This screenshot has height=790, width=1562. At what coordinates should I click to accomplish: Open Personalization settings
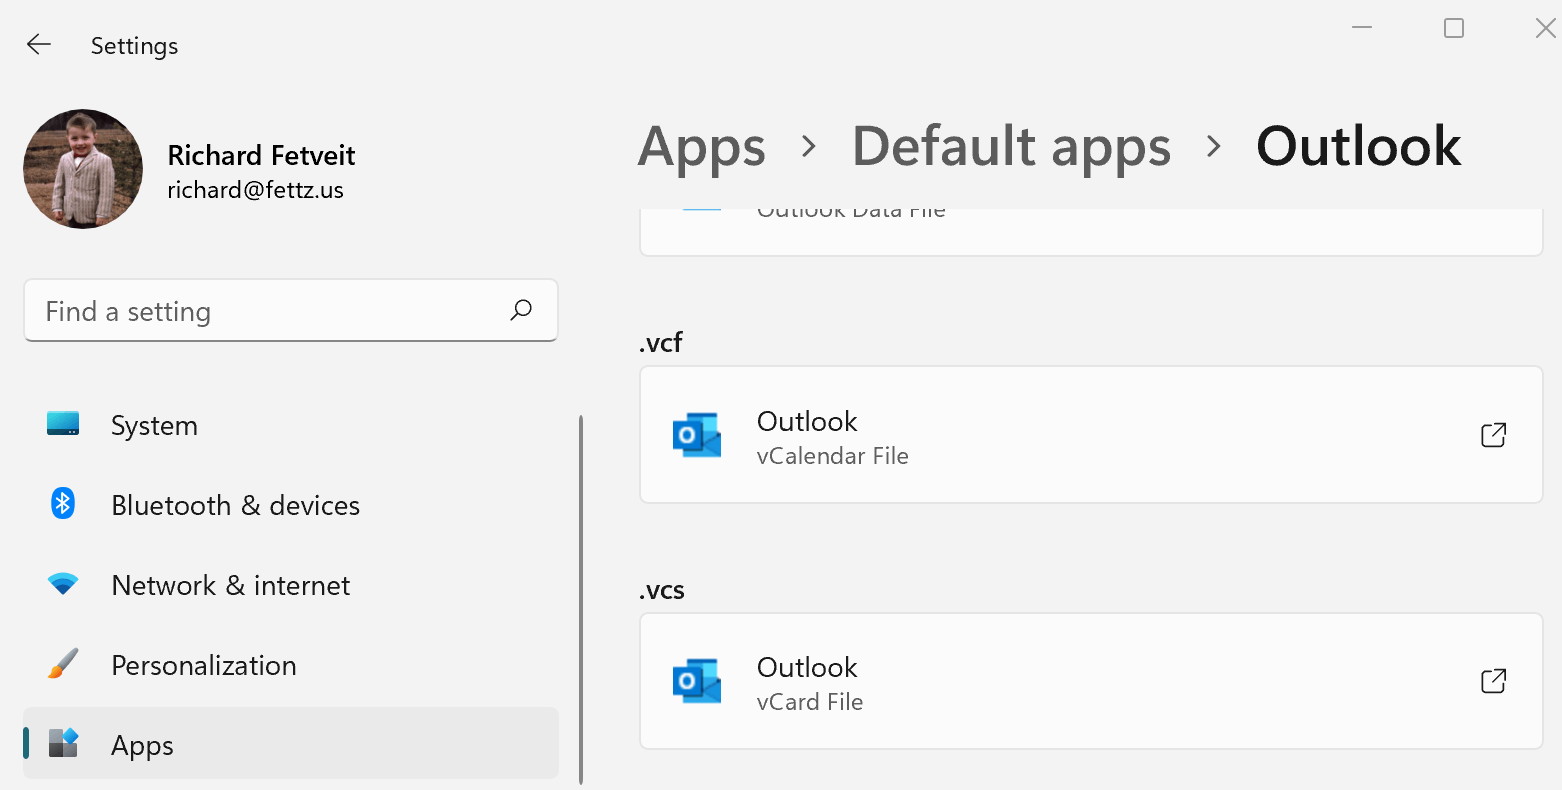(x=203, y=666)
